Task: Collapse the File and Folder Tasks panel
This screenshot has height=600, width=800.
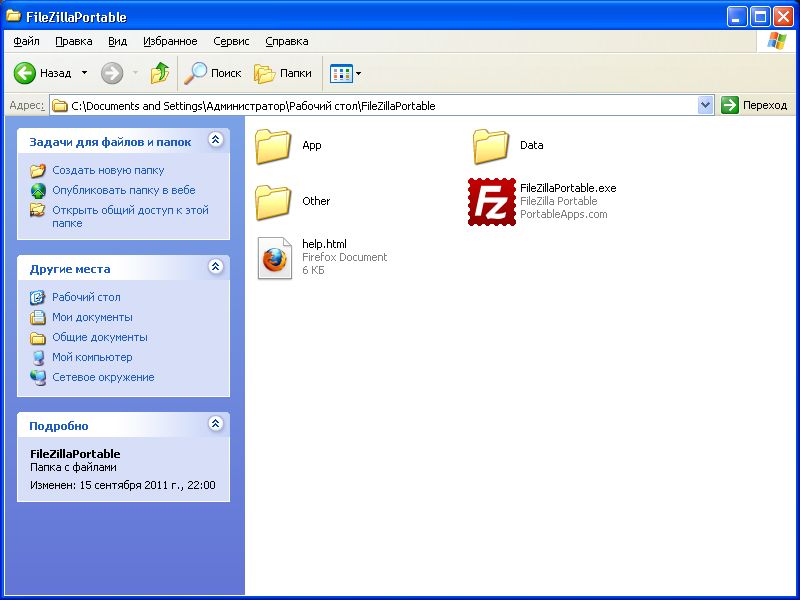Action: coord(216,140)
